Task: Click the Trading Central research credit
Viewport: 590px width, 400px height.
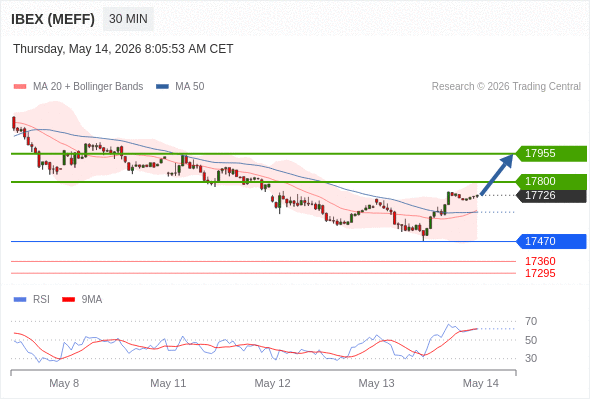Action: [x=506, y=87]
